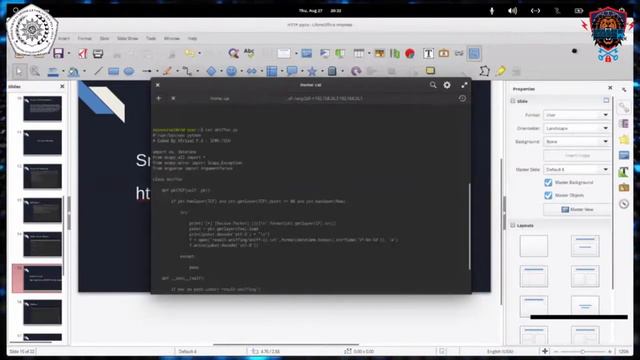Viewport: 640px width, 360px height.
Task: Open the Slide menu
Action: 104,38
